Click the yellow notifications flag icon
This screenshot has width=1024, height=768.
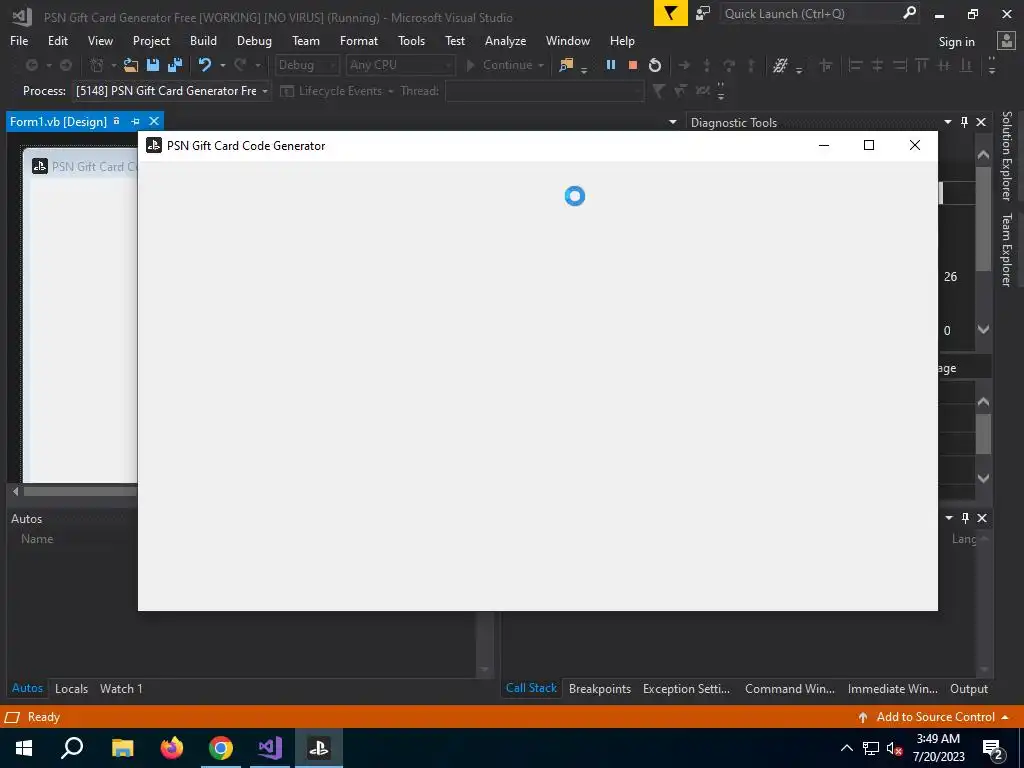(671, 13)
